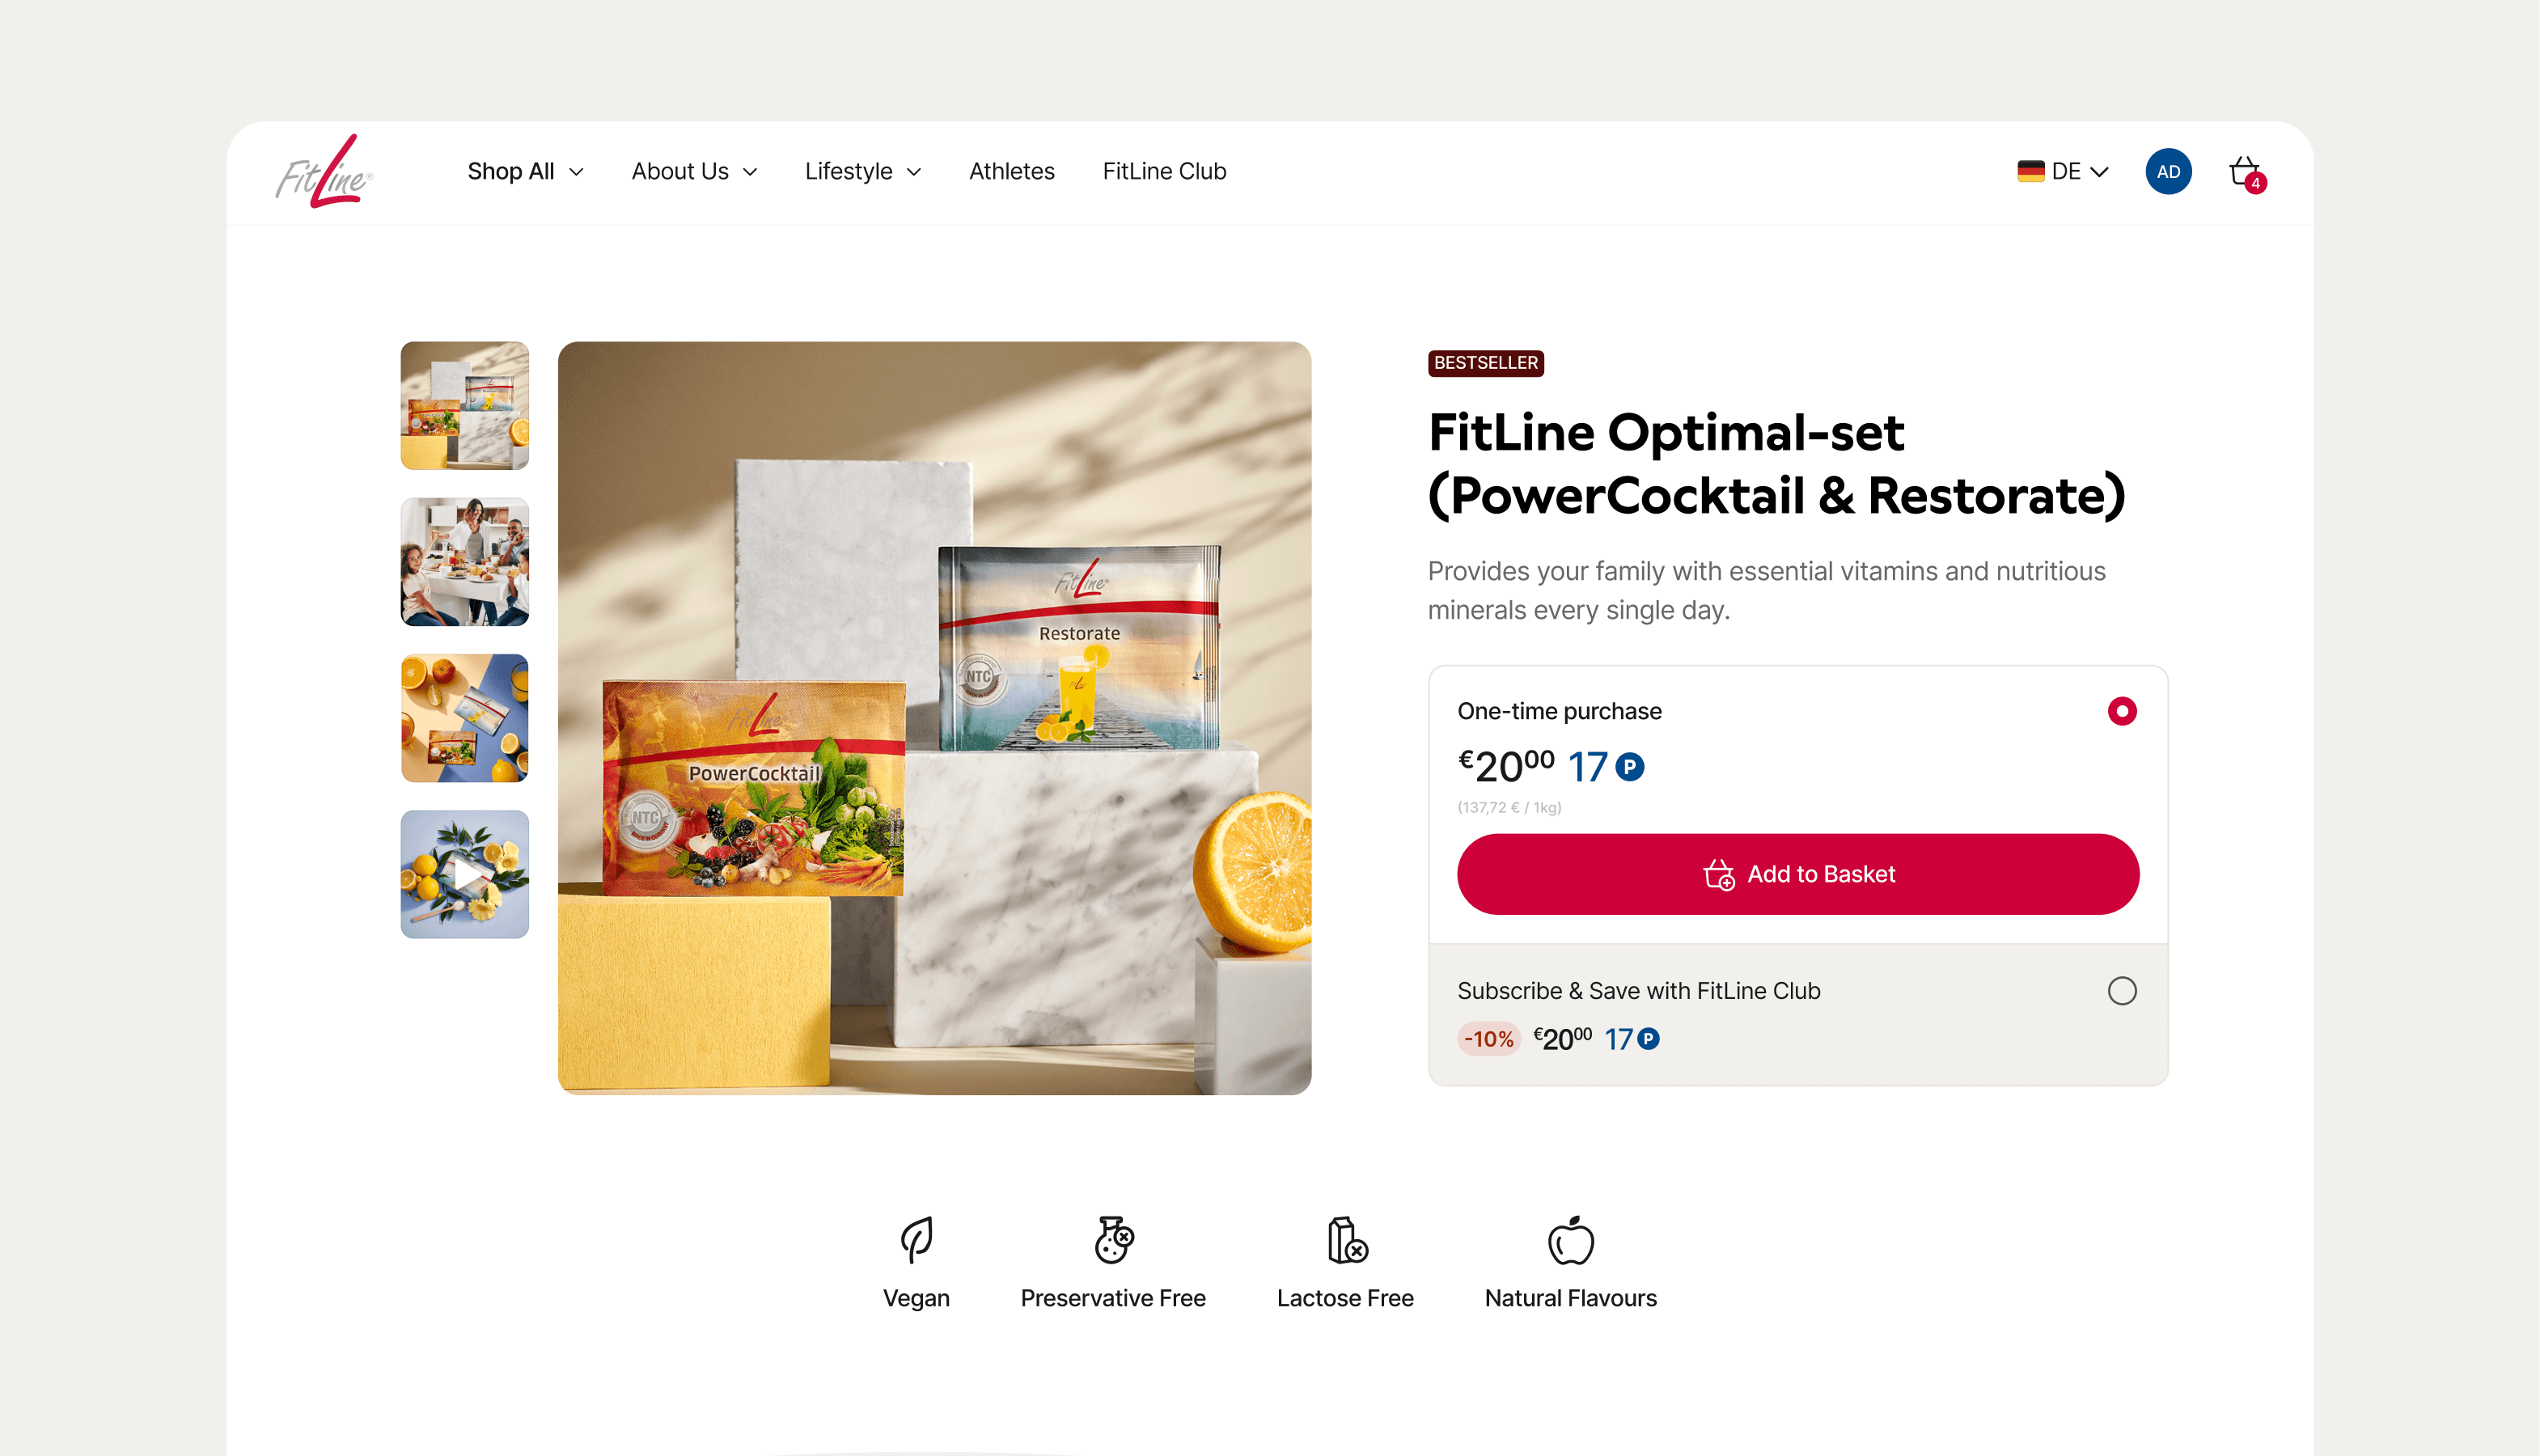The width and height of the screenshot is (2540, 1456).
Task: Open the DE country selector
Action: pyautogui.click(x=2062, y=171)
